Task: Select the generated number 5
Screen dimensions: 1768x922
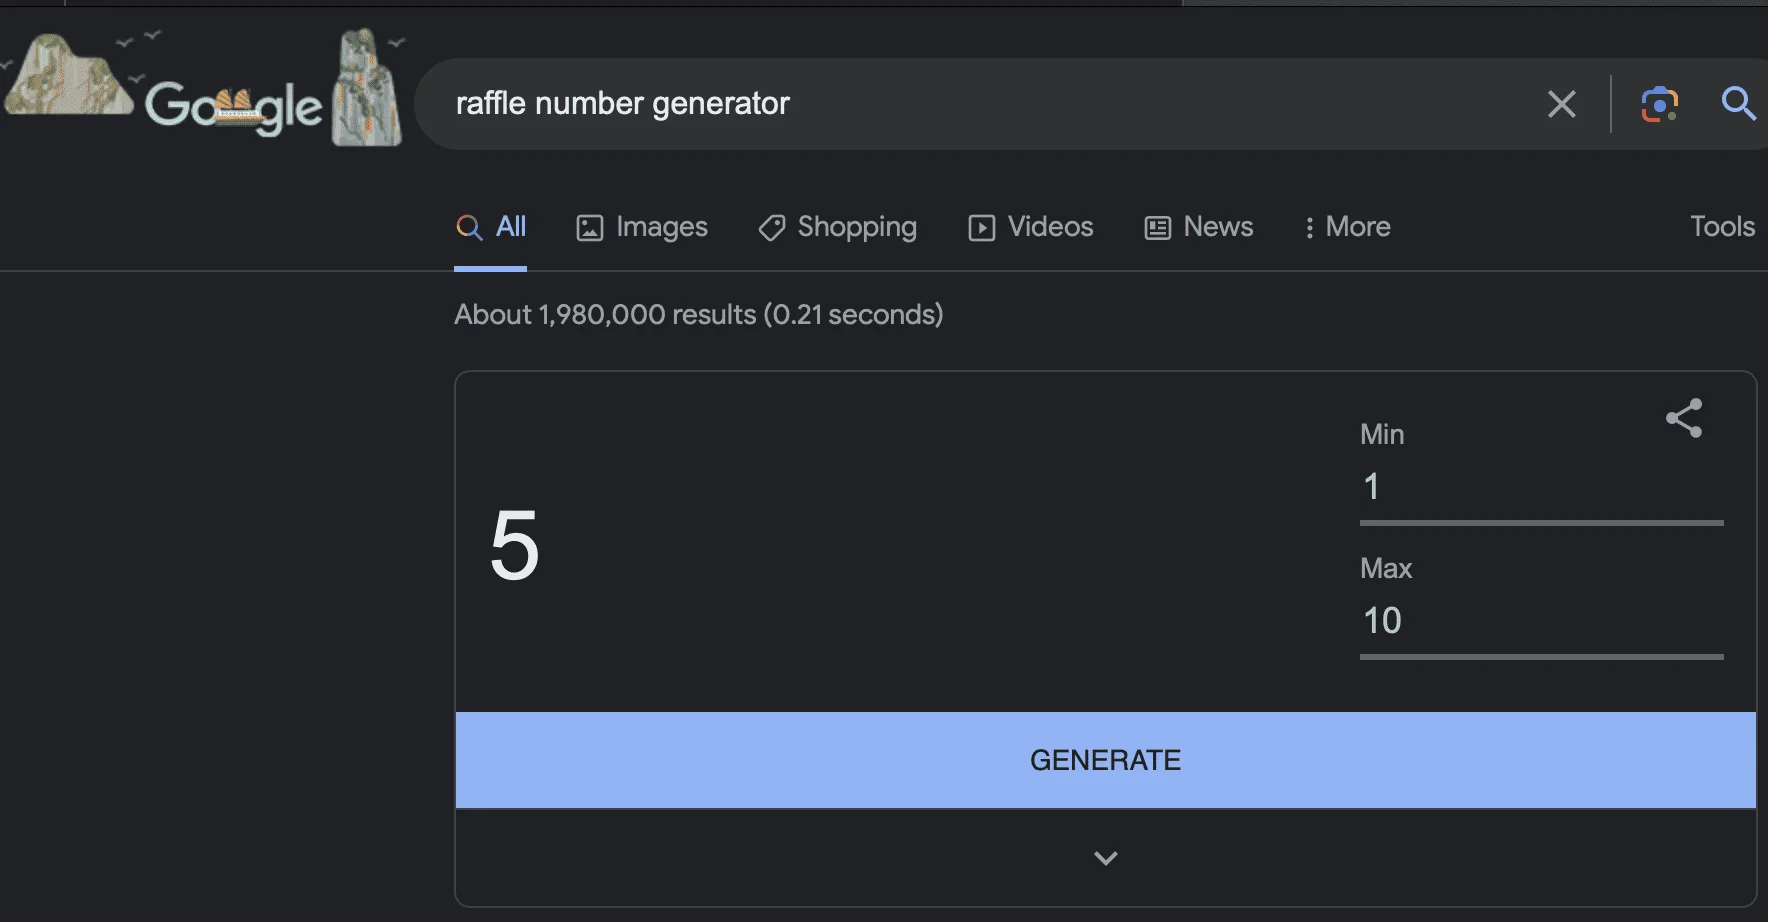Action: coord(514,545)
